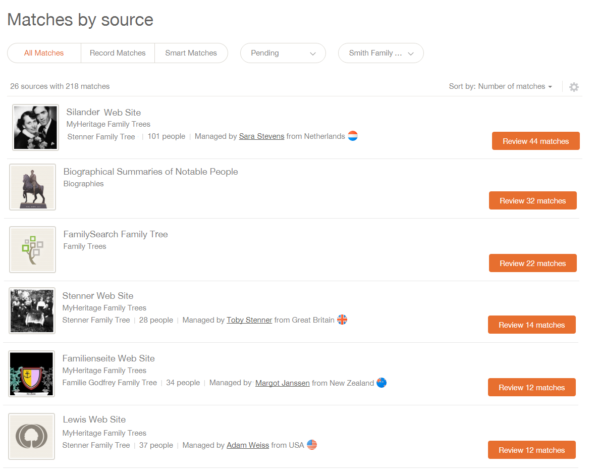Screen dimensions: 596x472
Task: Click '101 people' text in Silander row
Action: (x=166, y=136)
